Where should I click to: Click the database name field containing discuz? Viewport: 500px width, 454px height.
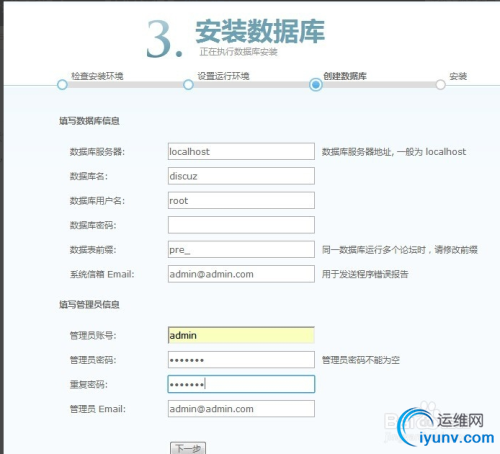pyautogui.click(x=241, y=176)
